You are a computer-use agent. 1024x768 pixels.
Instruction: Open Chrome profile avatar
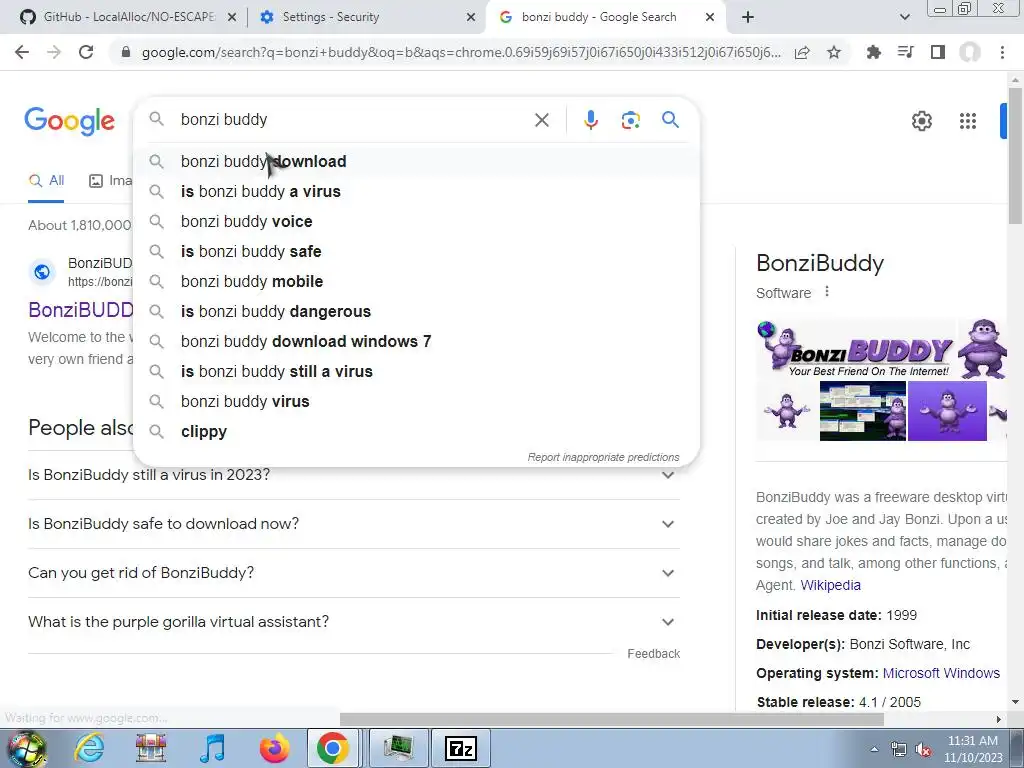coord(970,52)
